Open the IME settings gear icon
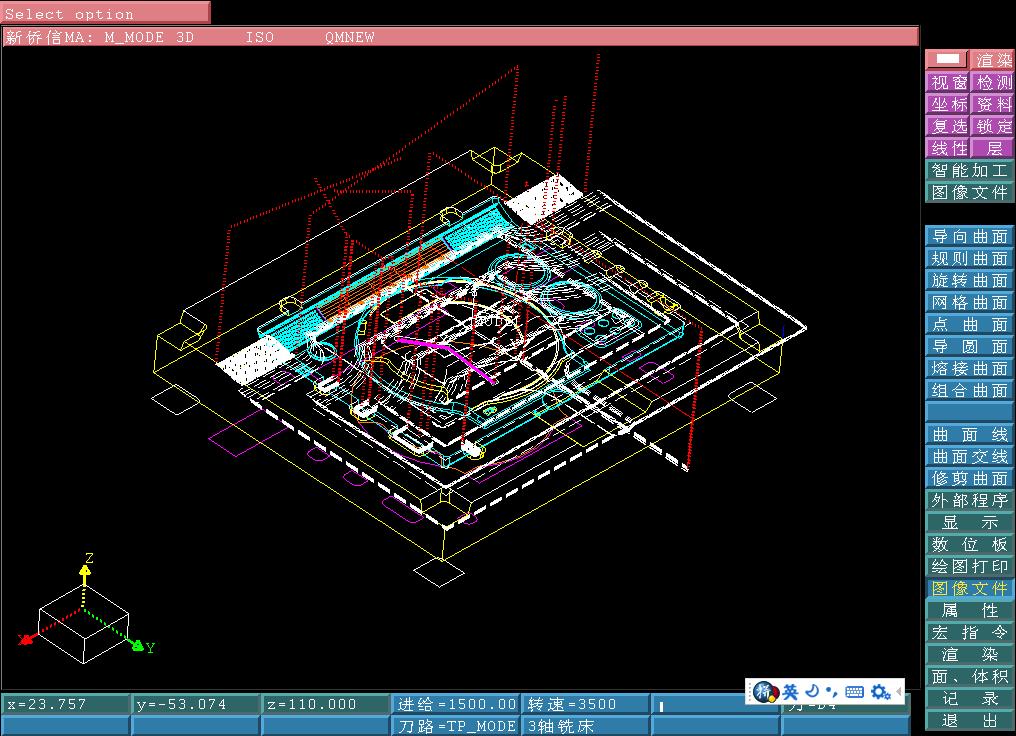The height and width of the screenshot is (736, 1016). tap(880, 692)
